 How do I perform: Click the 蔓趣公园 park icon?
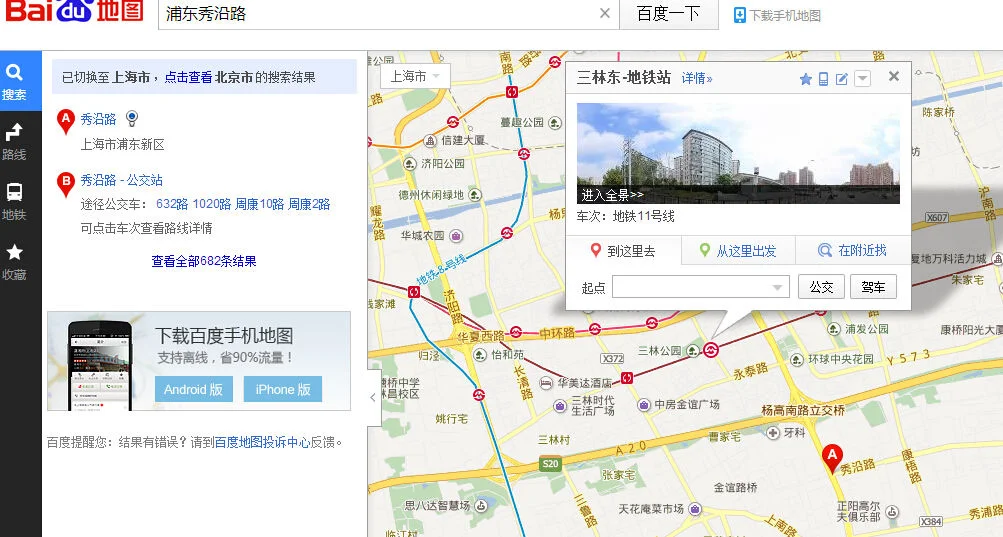[555, 122]
